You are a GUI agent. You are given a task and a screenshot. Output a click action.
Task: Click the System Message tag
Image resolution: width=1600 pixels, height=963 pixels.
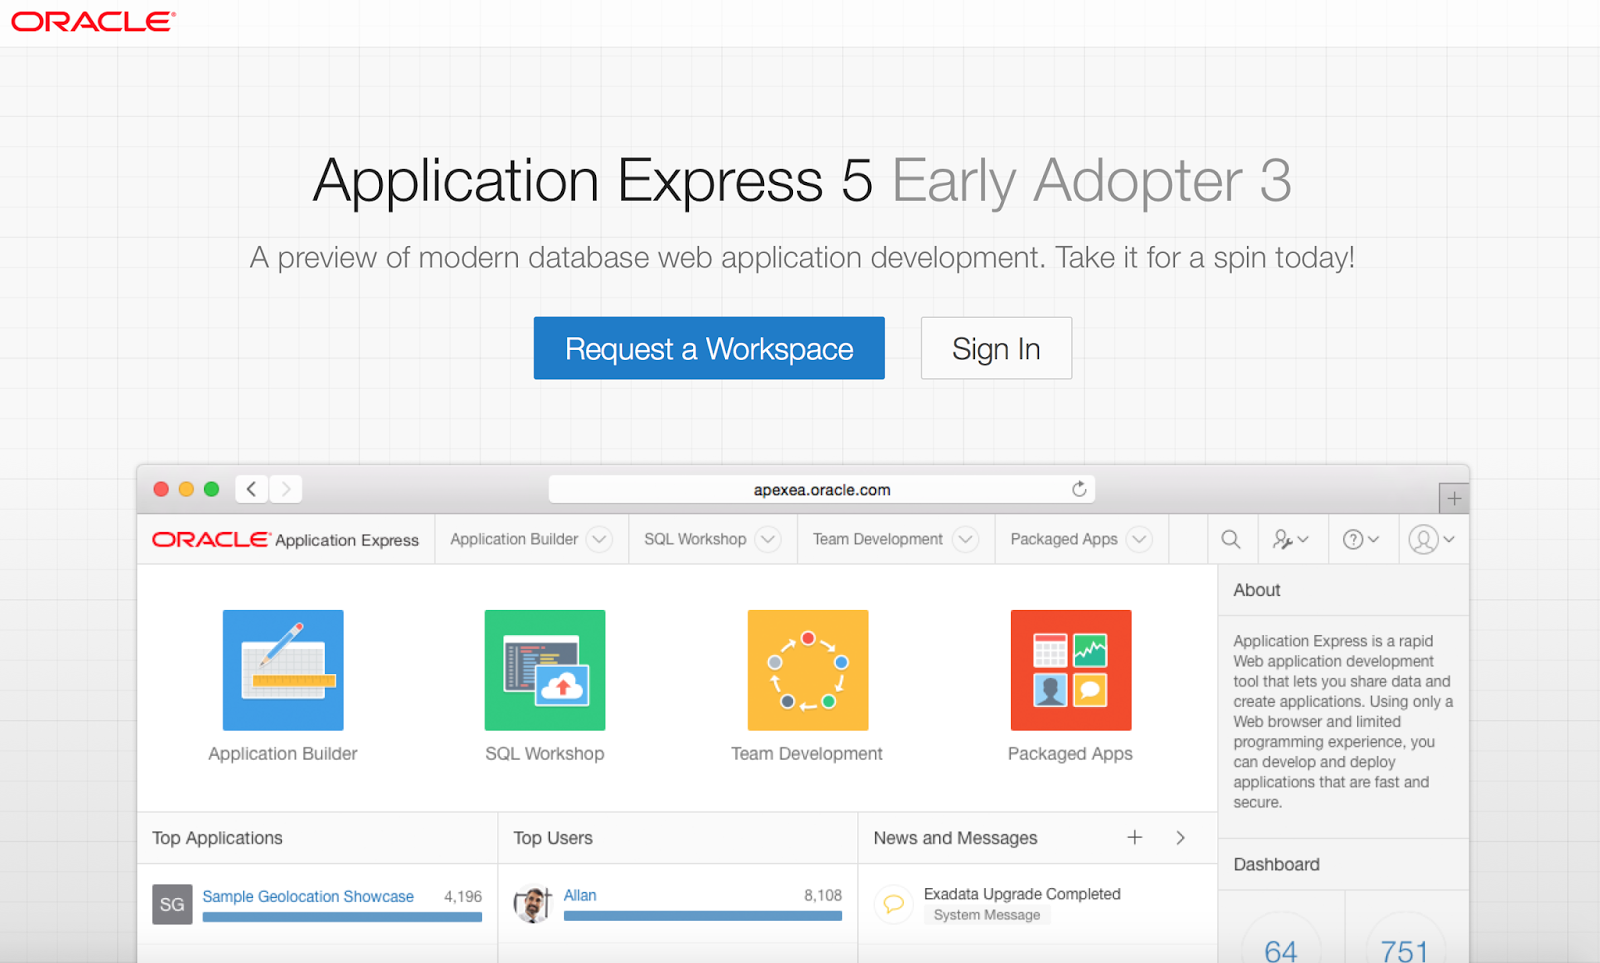click(987, 915)
